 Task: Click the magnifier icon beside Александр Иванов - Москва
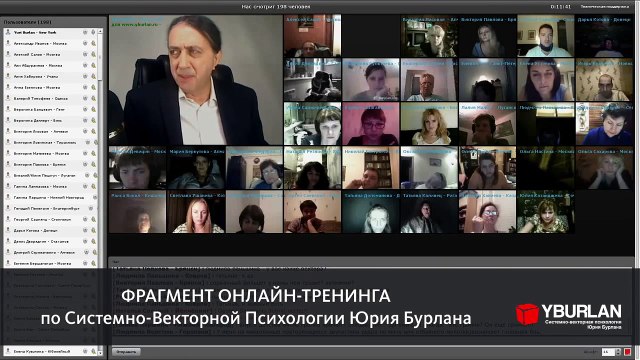click(x=93, y=43)
